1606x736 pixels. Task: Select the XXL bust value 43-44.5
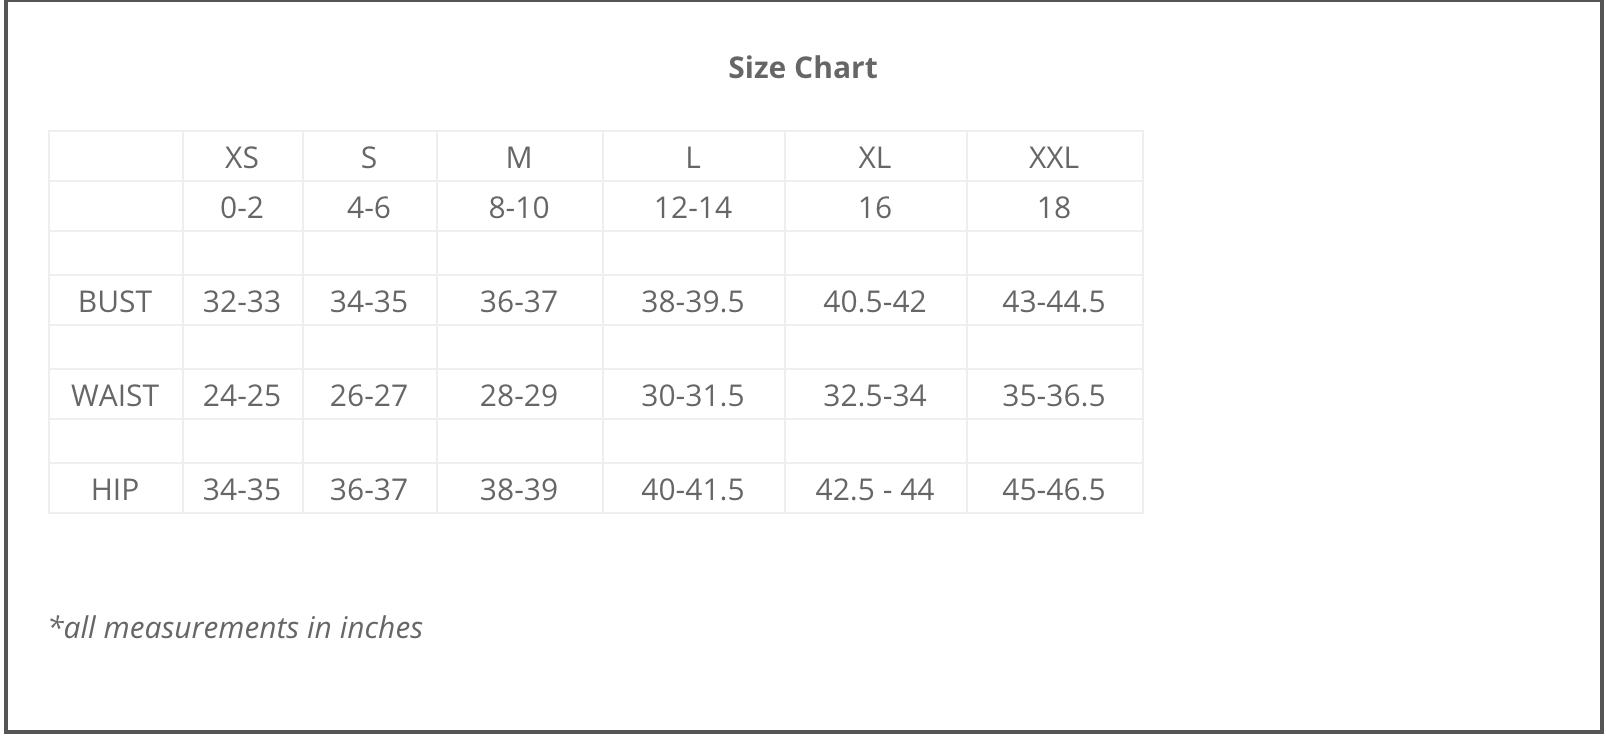point(1053,301)
